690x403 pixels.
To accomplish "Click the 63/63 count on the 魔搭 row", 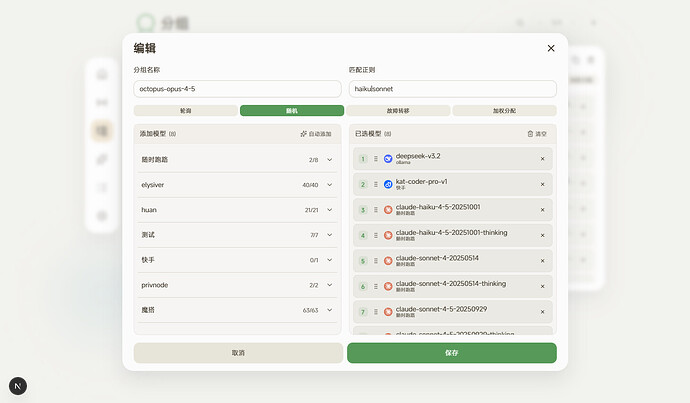I will [310, 310].
